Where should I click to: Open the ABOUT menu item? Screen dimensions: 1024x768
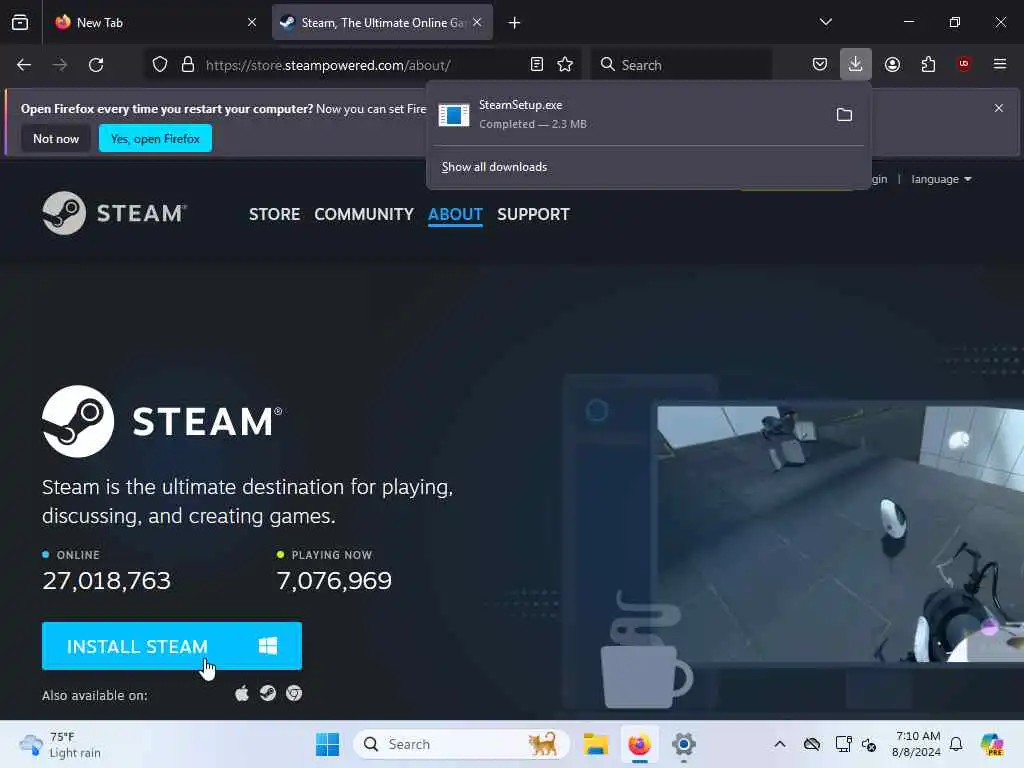(x=455, y=214)
